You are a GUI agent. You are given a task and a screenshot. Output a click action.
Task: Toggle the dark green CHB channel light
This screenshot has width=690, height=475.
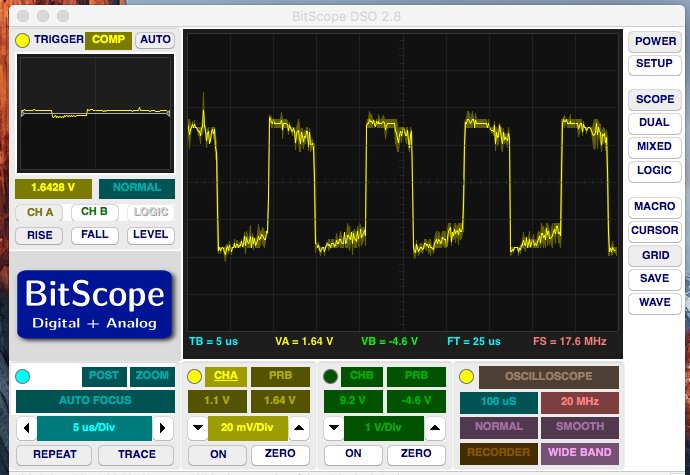(330, 376)
